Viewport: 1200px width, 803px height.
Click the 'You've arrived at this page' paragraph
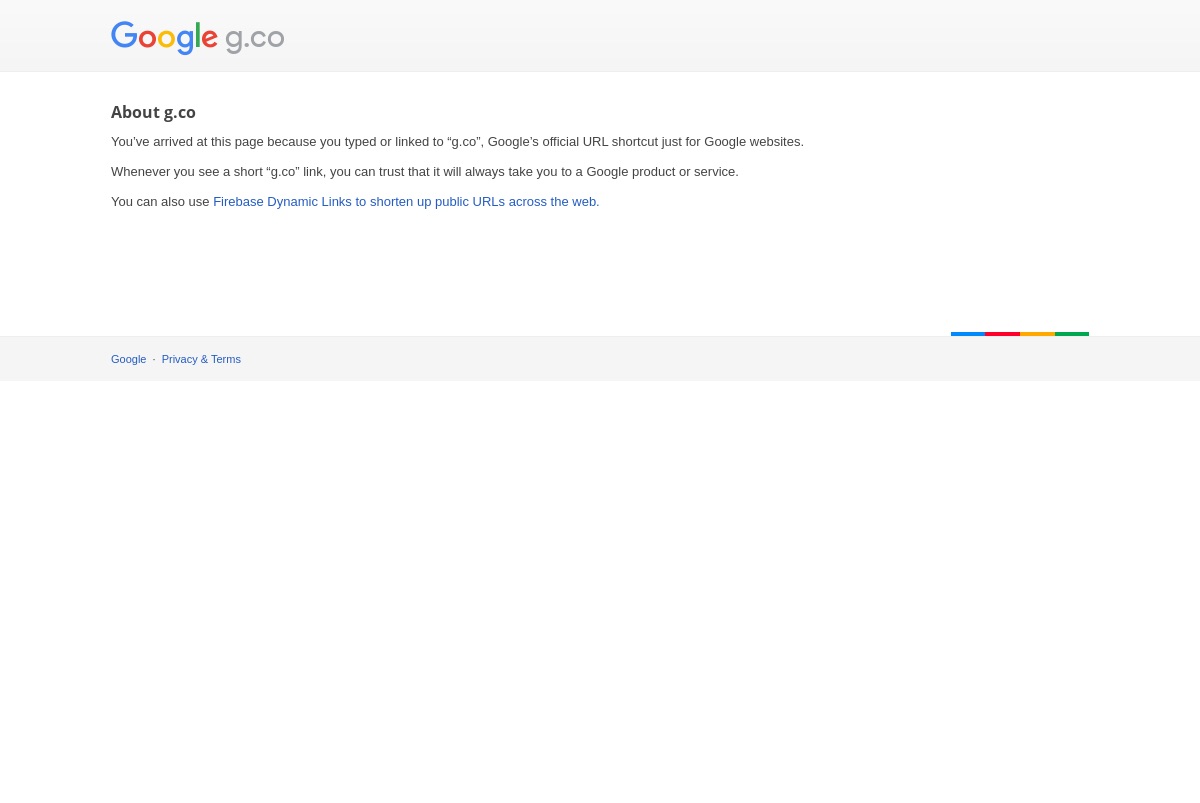[457, 142]
